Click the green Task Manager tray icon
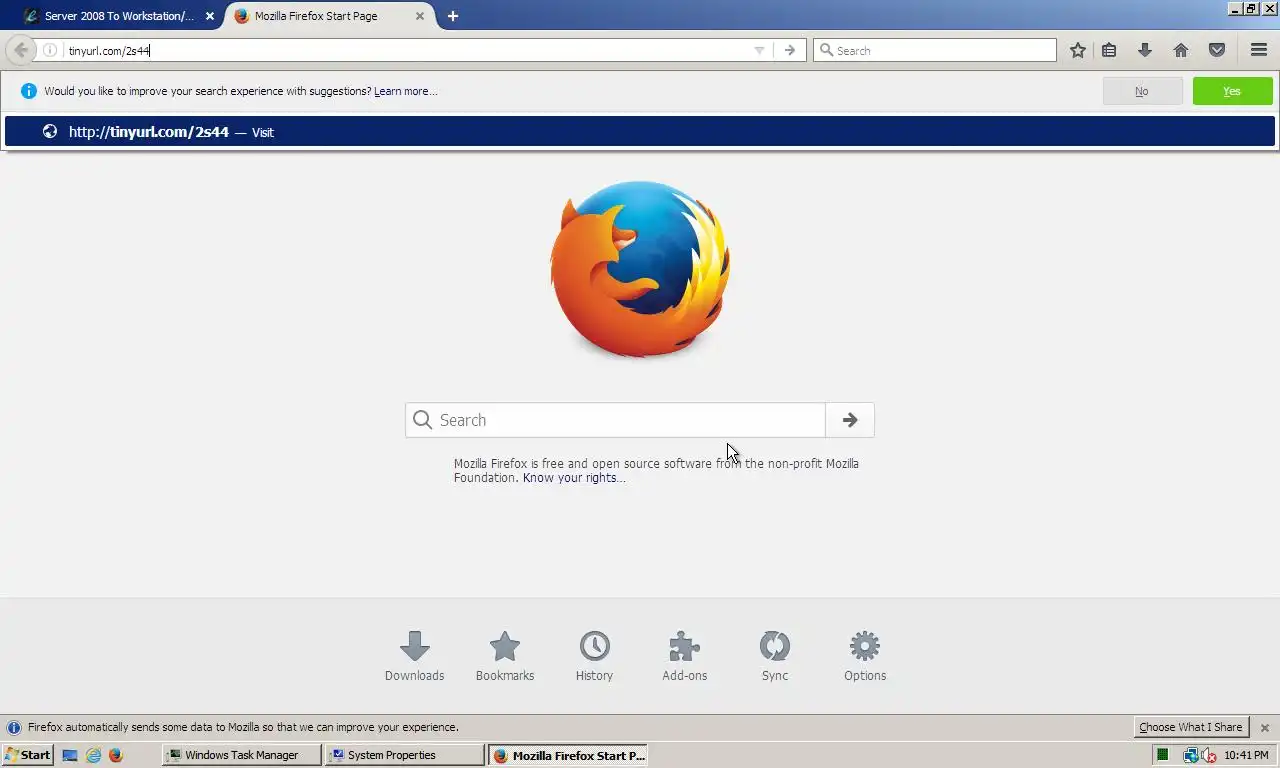 [x=1162, y=755]
